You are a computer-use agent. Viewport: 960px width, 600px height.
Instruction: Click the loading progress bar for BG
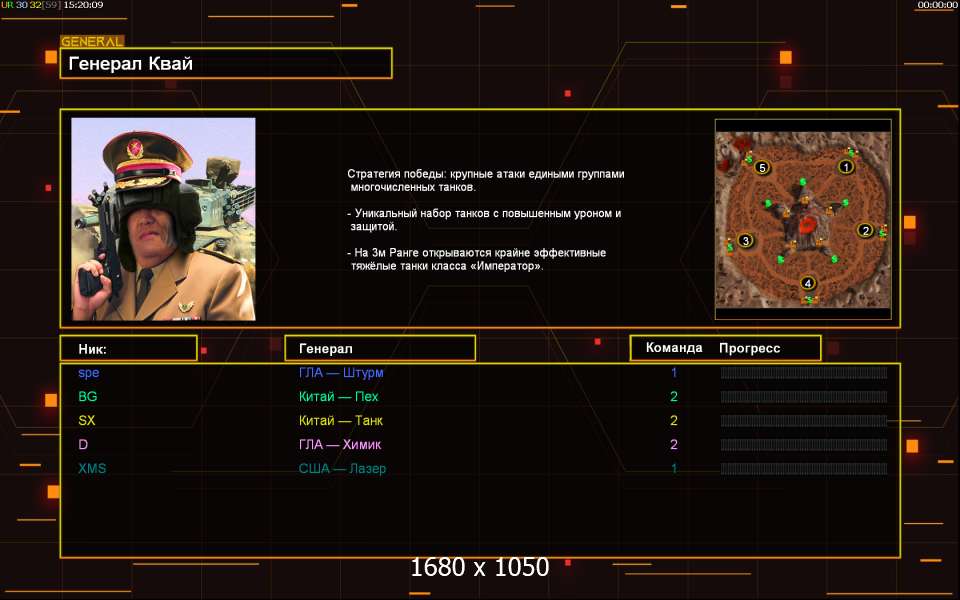coord(804,397)
